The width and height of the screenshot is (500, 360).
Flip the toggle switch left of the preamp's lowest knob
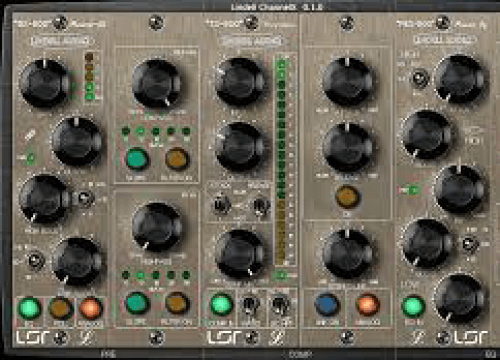click(x=36, y=261)
